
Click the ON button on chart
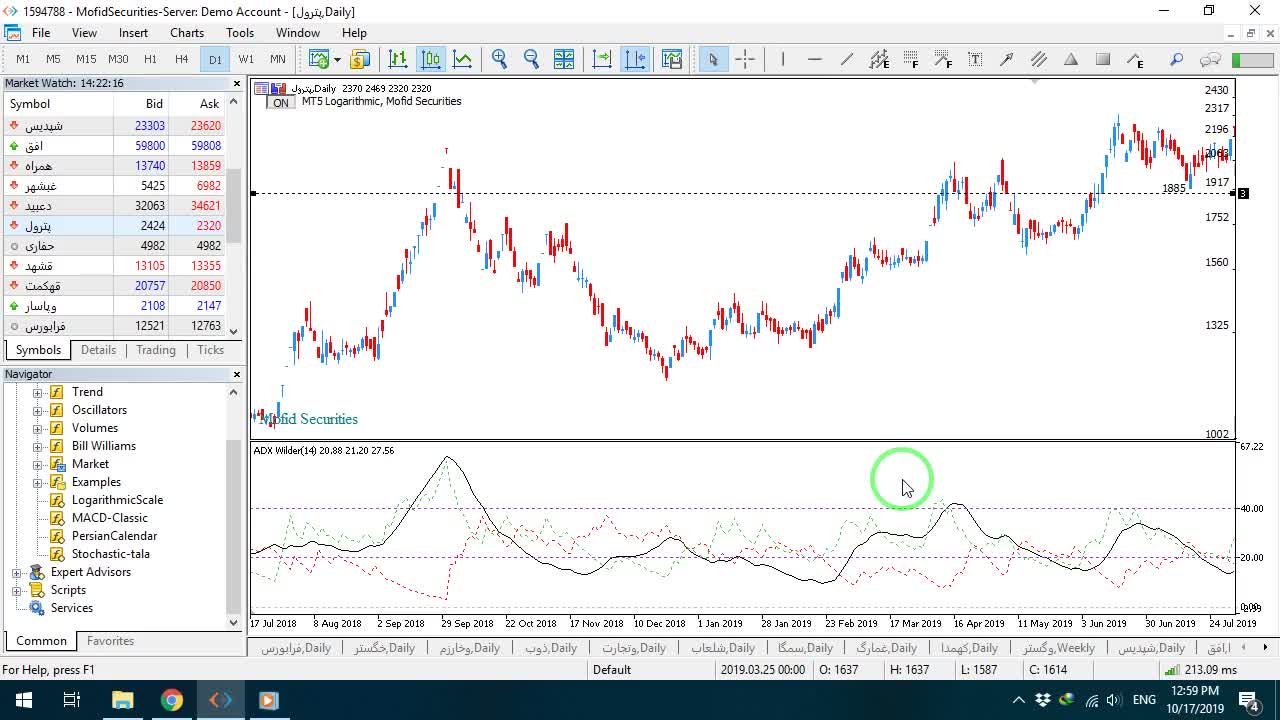[281, 103]
